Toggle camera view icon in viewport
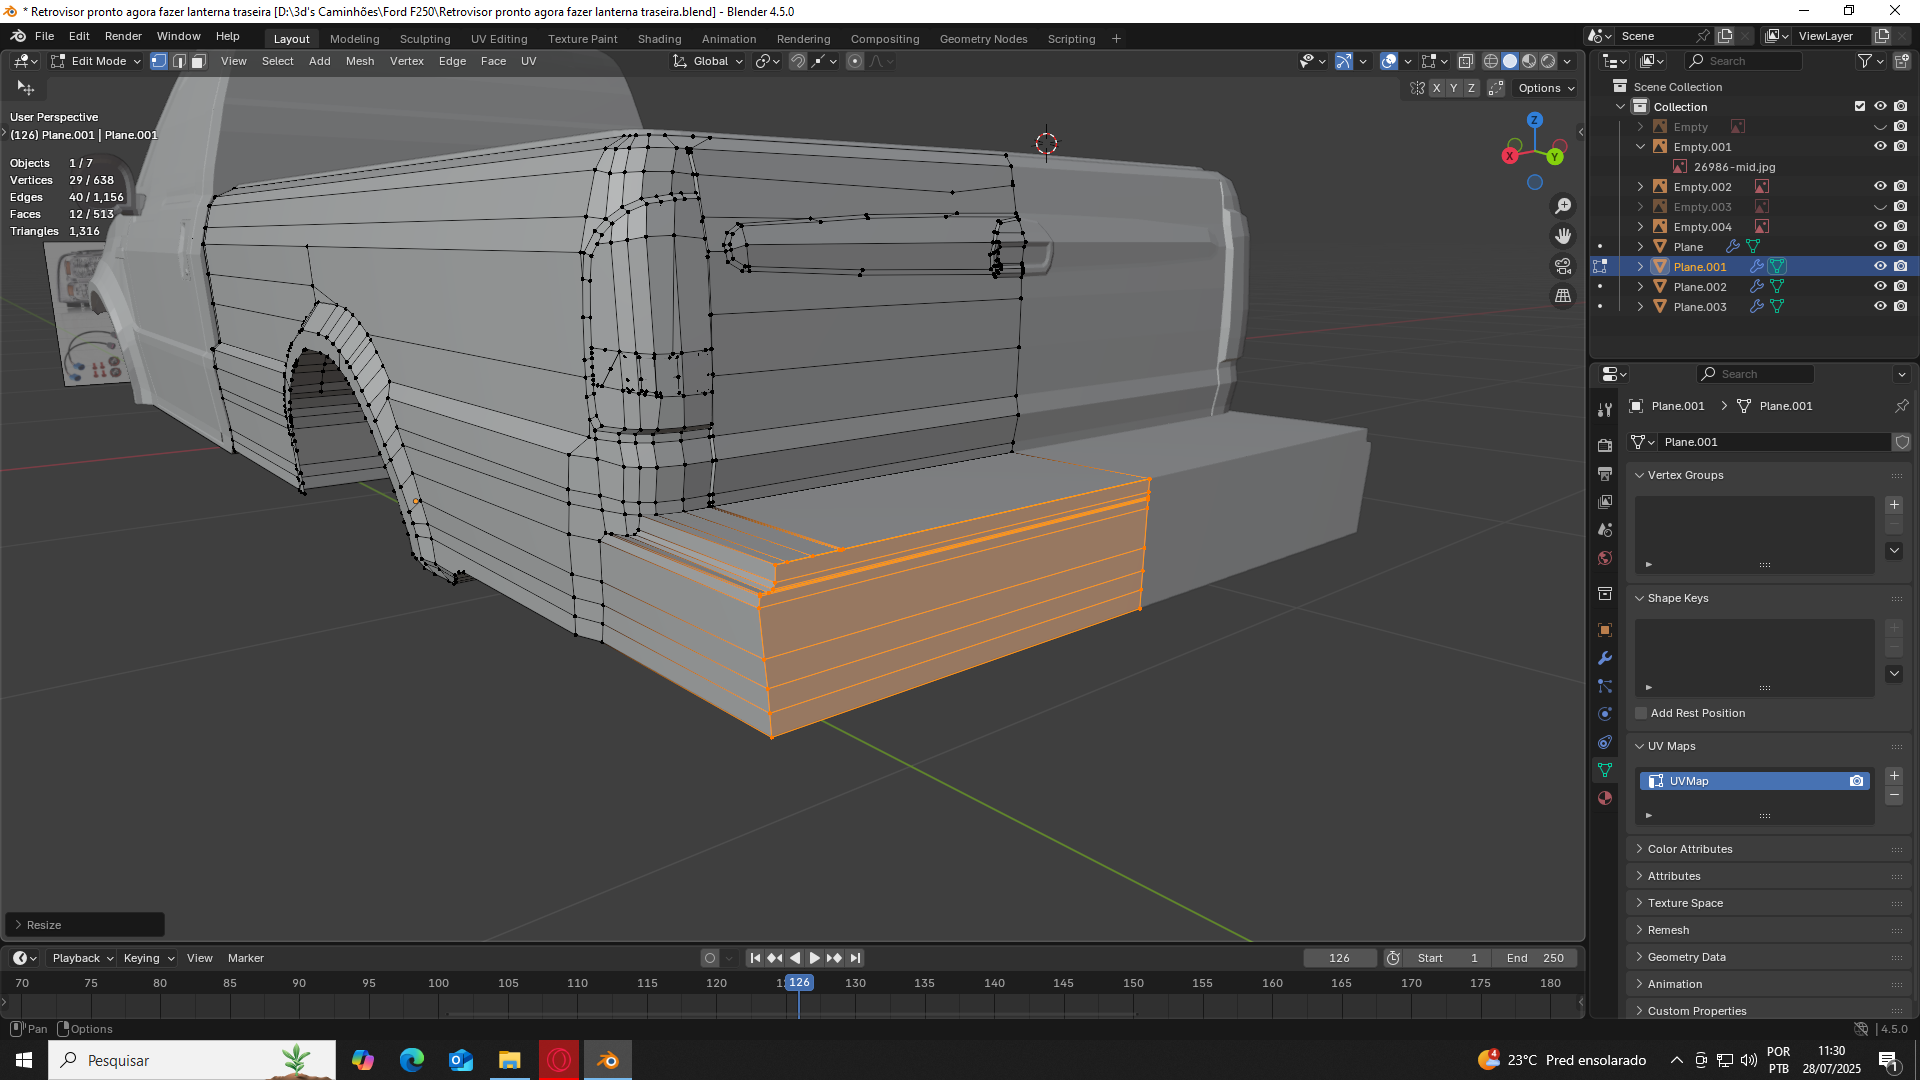 pyautogui.click(x=1562, y=266)
